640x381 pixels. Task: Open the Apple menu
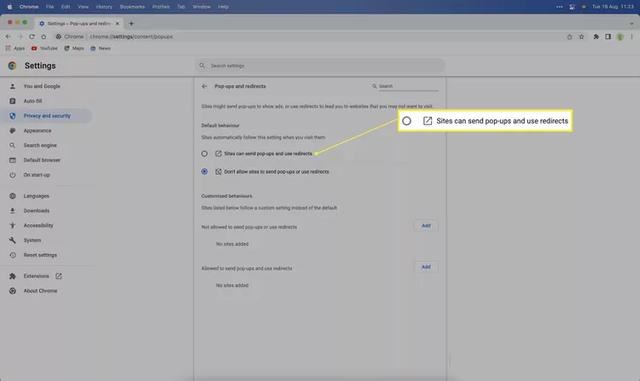click(x=9, y=7)
